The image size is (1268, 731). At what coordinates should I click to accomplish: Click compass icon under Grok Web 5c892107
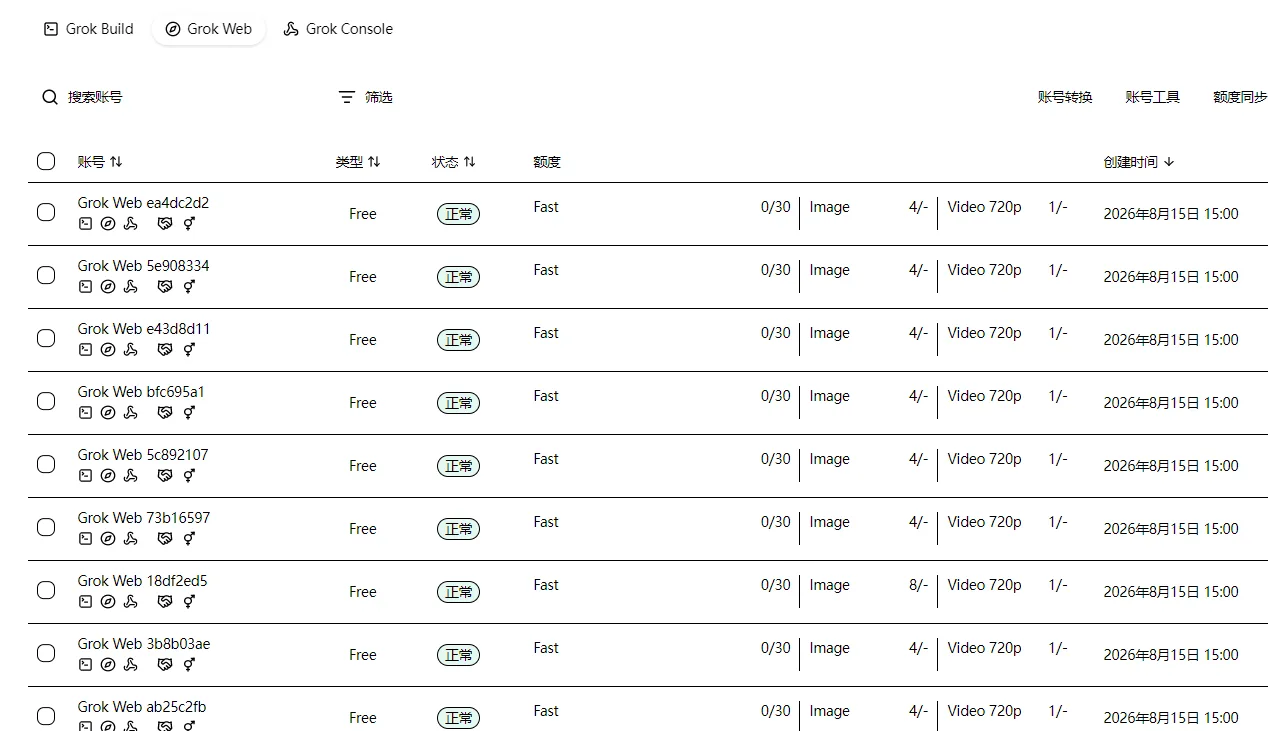[108, 476]
